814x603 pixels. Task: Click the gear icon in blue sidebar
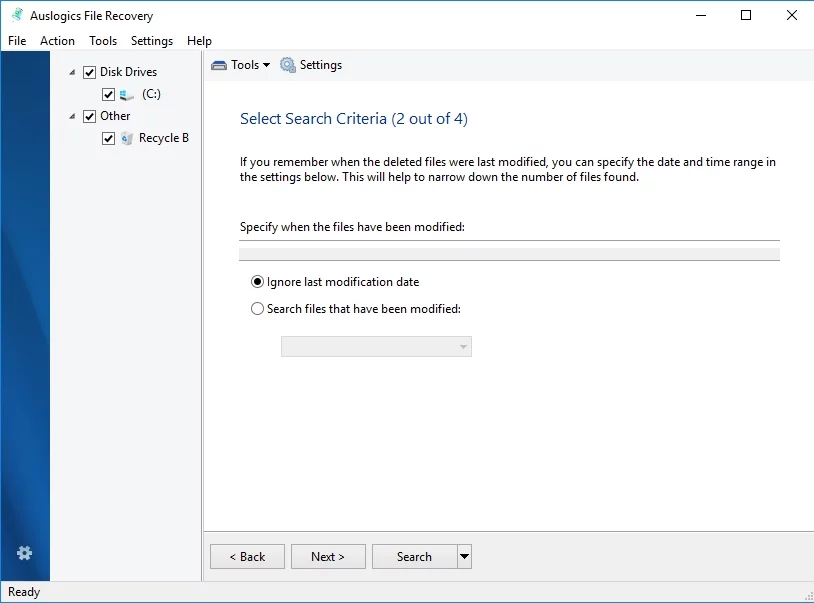[x=25, y=553]
